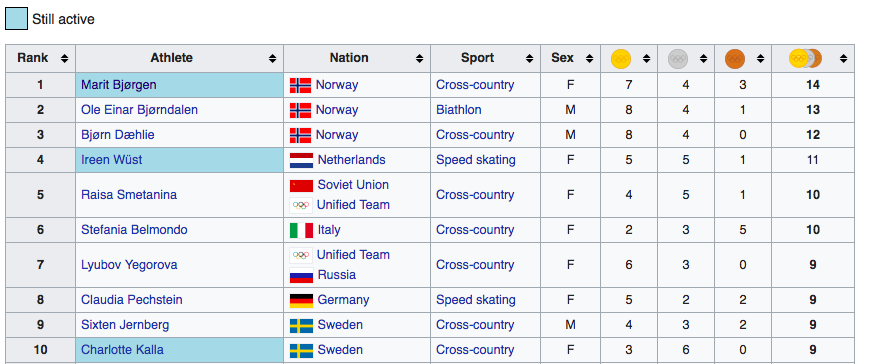The height and width of the screenshot is (364, 888).
Task: Open Soviet Union nation link
Action: [x=353, y=185]
